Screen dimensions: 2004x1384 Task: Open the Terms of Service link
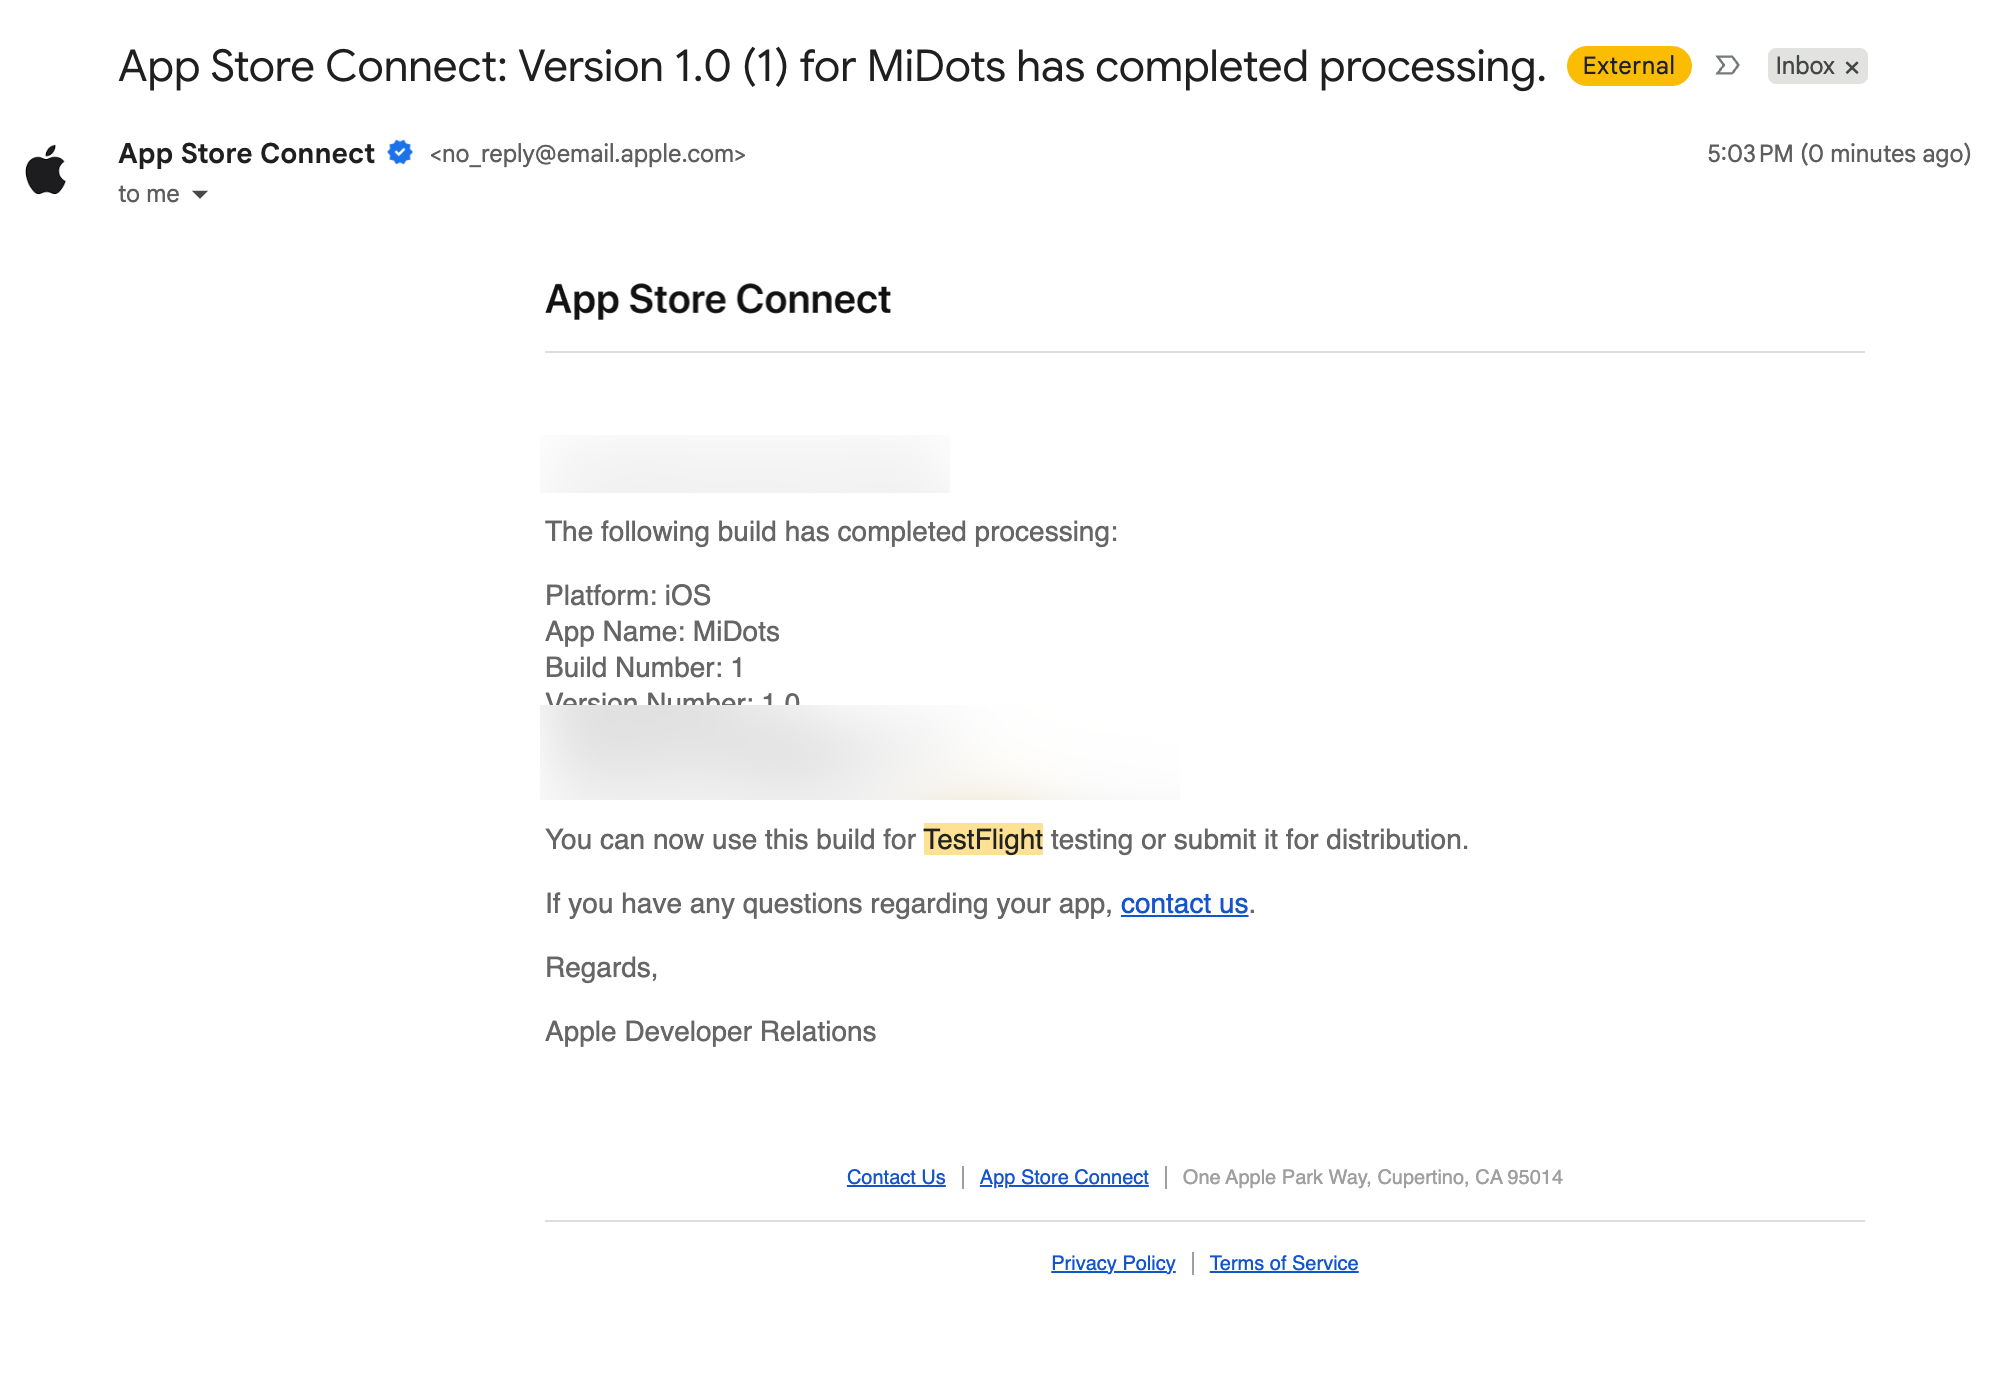1284,1263
